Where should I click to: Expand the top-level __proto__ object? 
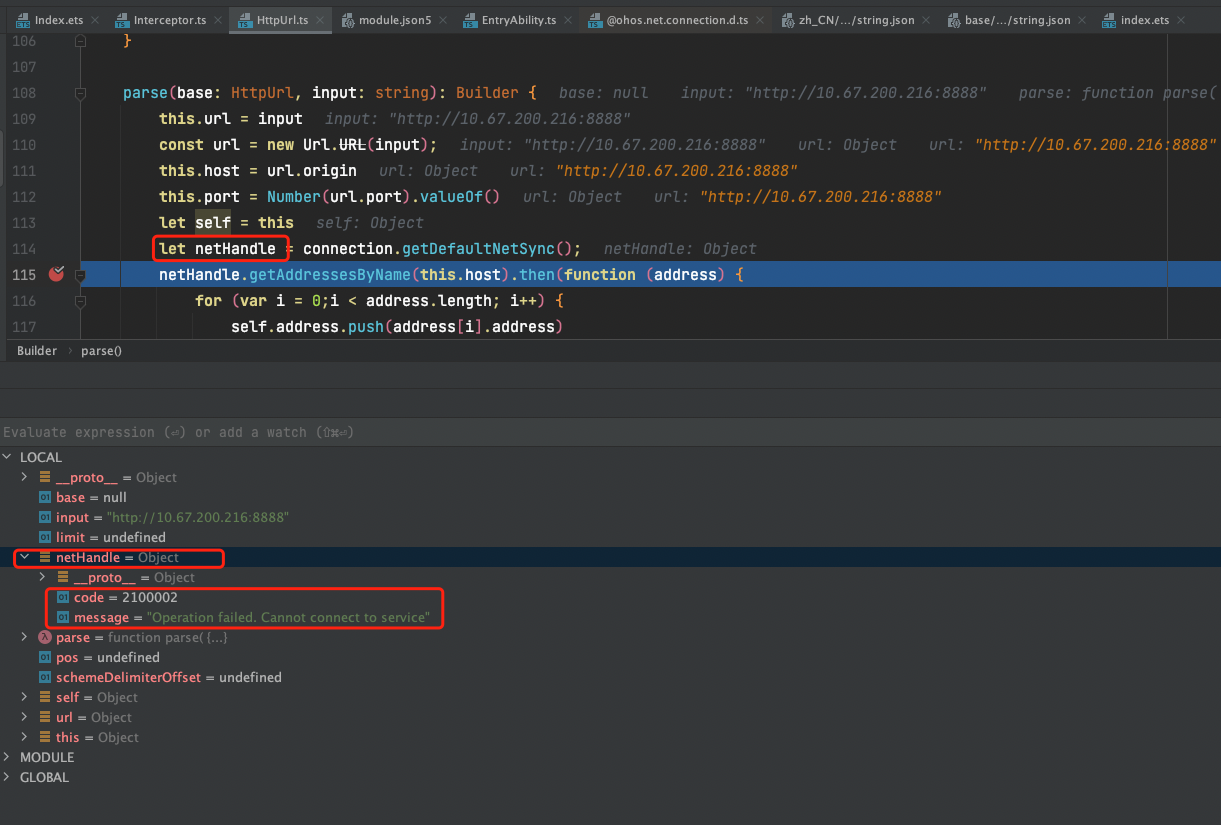tap(25, 477)
